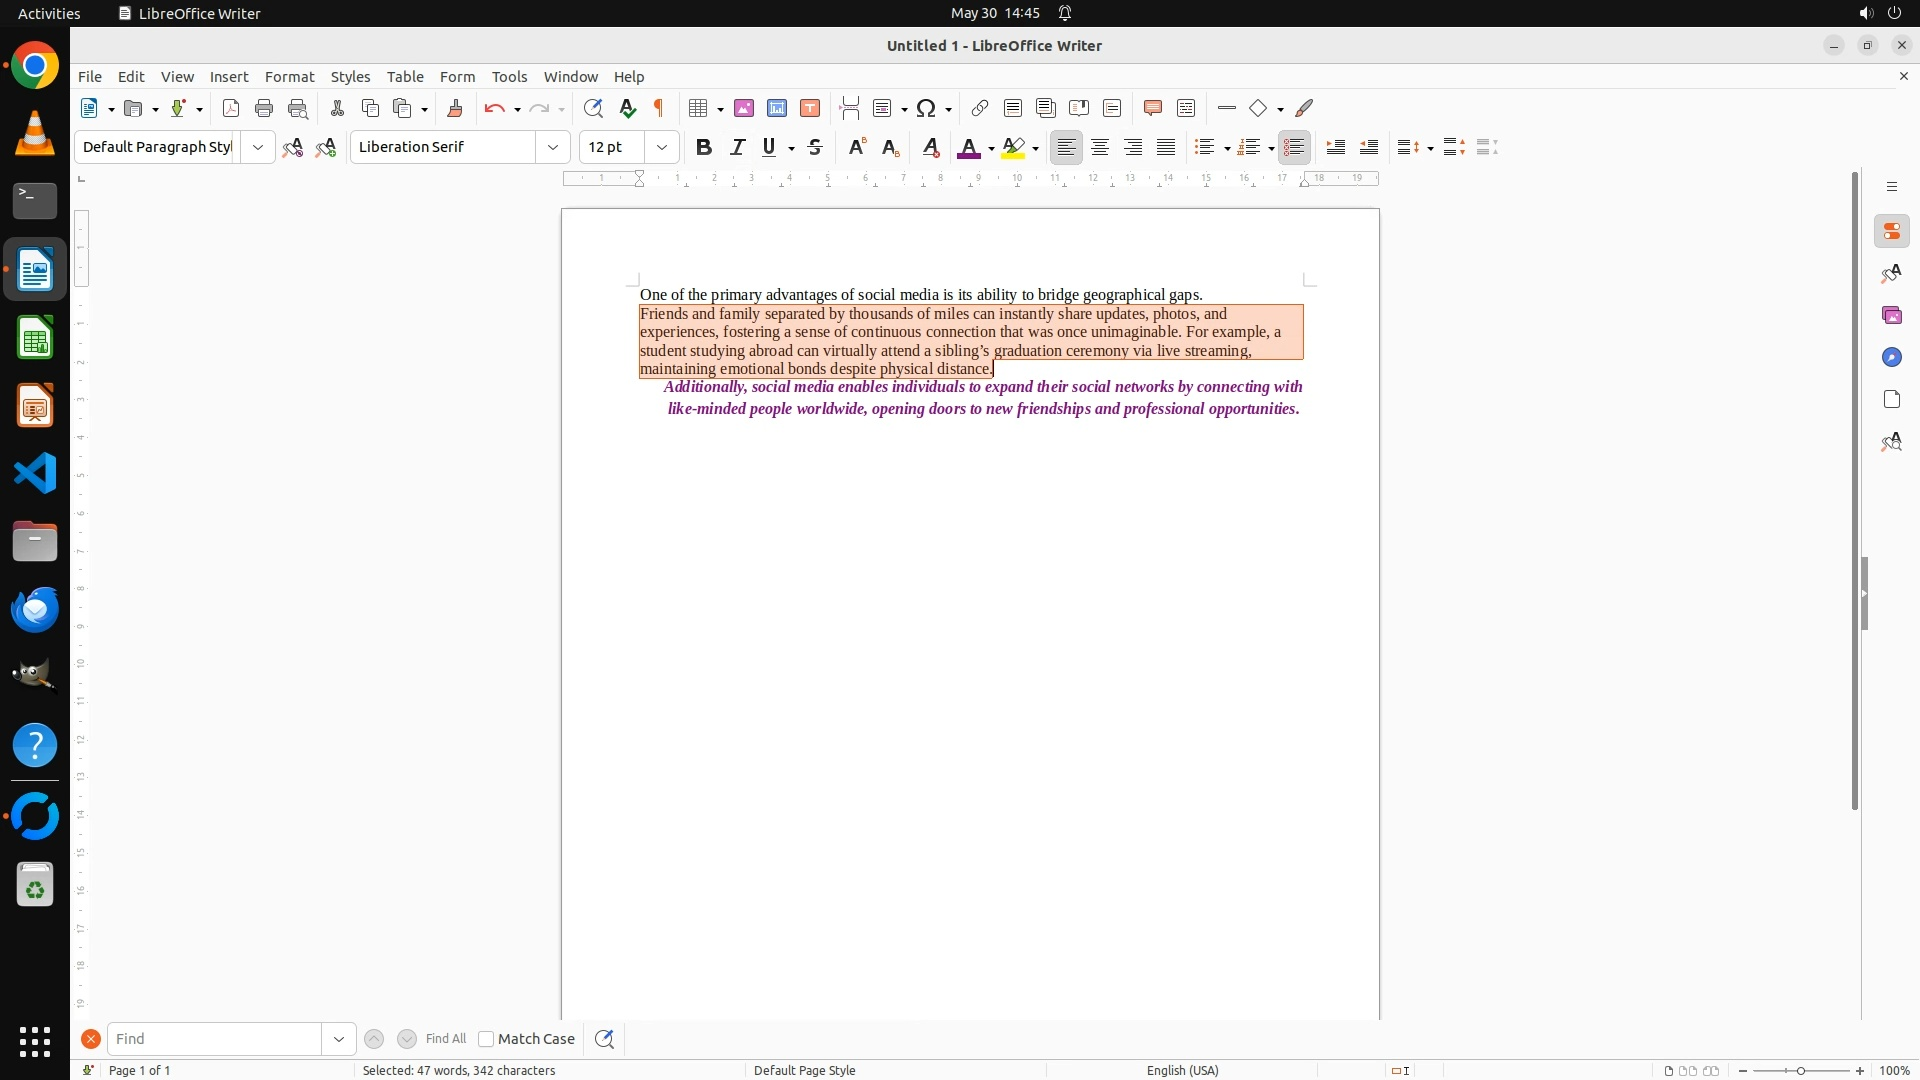Screen dimensions: 1920x1080
Task: Enable Match Case checkbox
Action: point(486,1039)
